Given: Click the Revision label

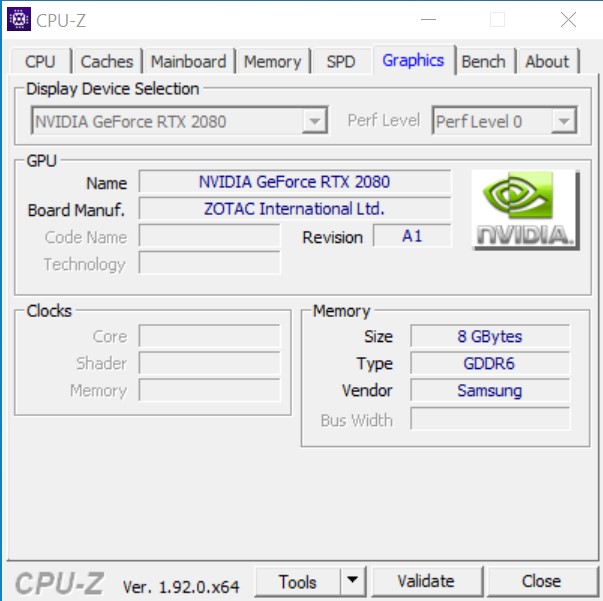Looking at the screenshot, I should (333, 237).
